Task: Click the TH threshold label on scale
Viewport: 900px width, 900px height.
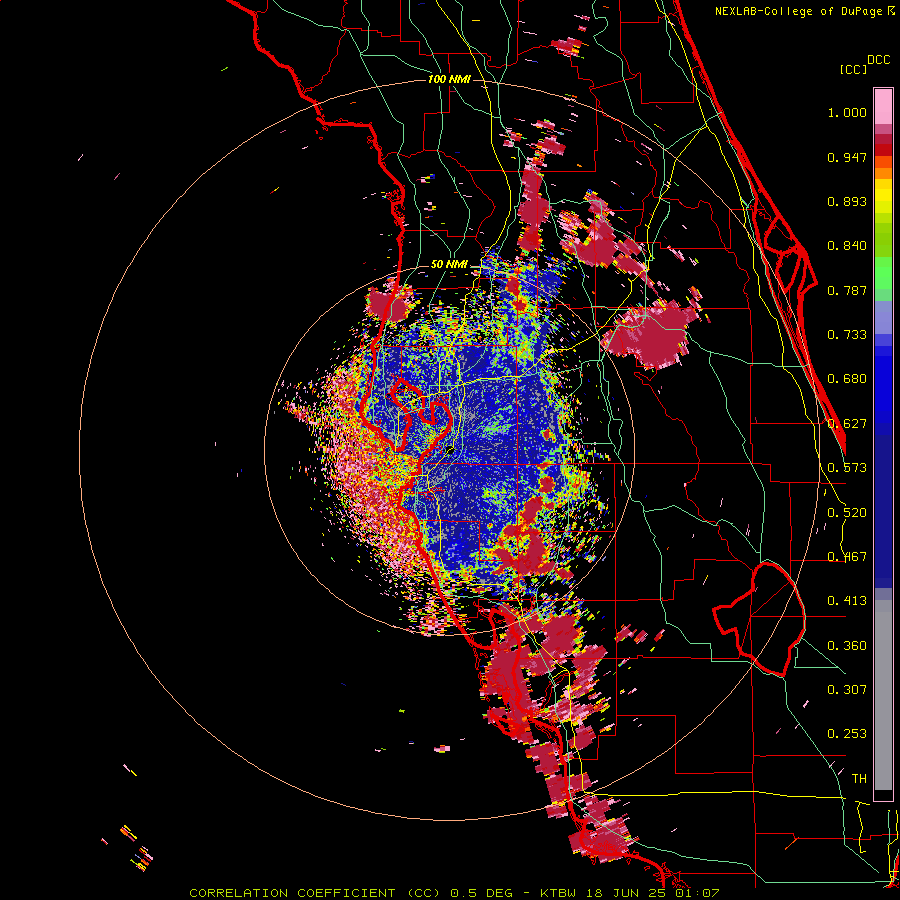Action: [x=859, y=778]
